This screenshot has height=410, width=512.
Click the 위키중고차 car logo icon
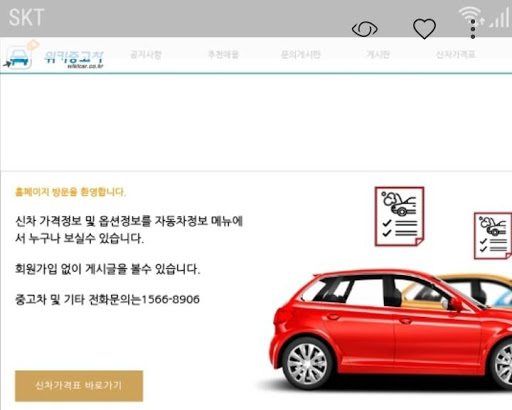click(21, 56)
